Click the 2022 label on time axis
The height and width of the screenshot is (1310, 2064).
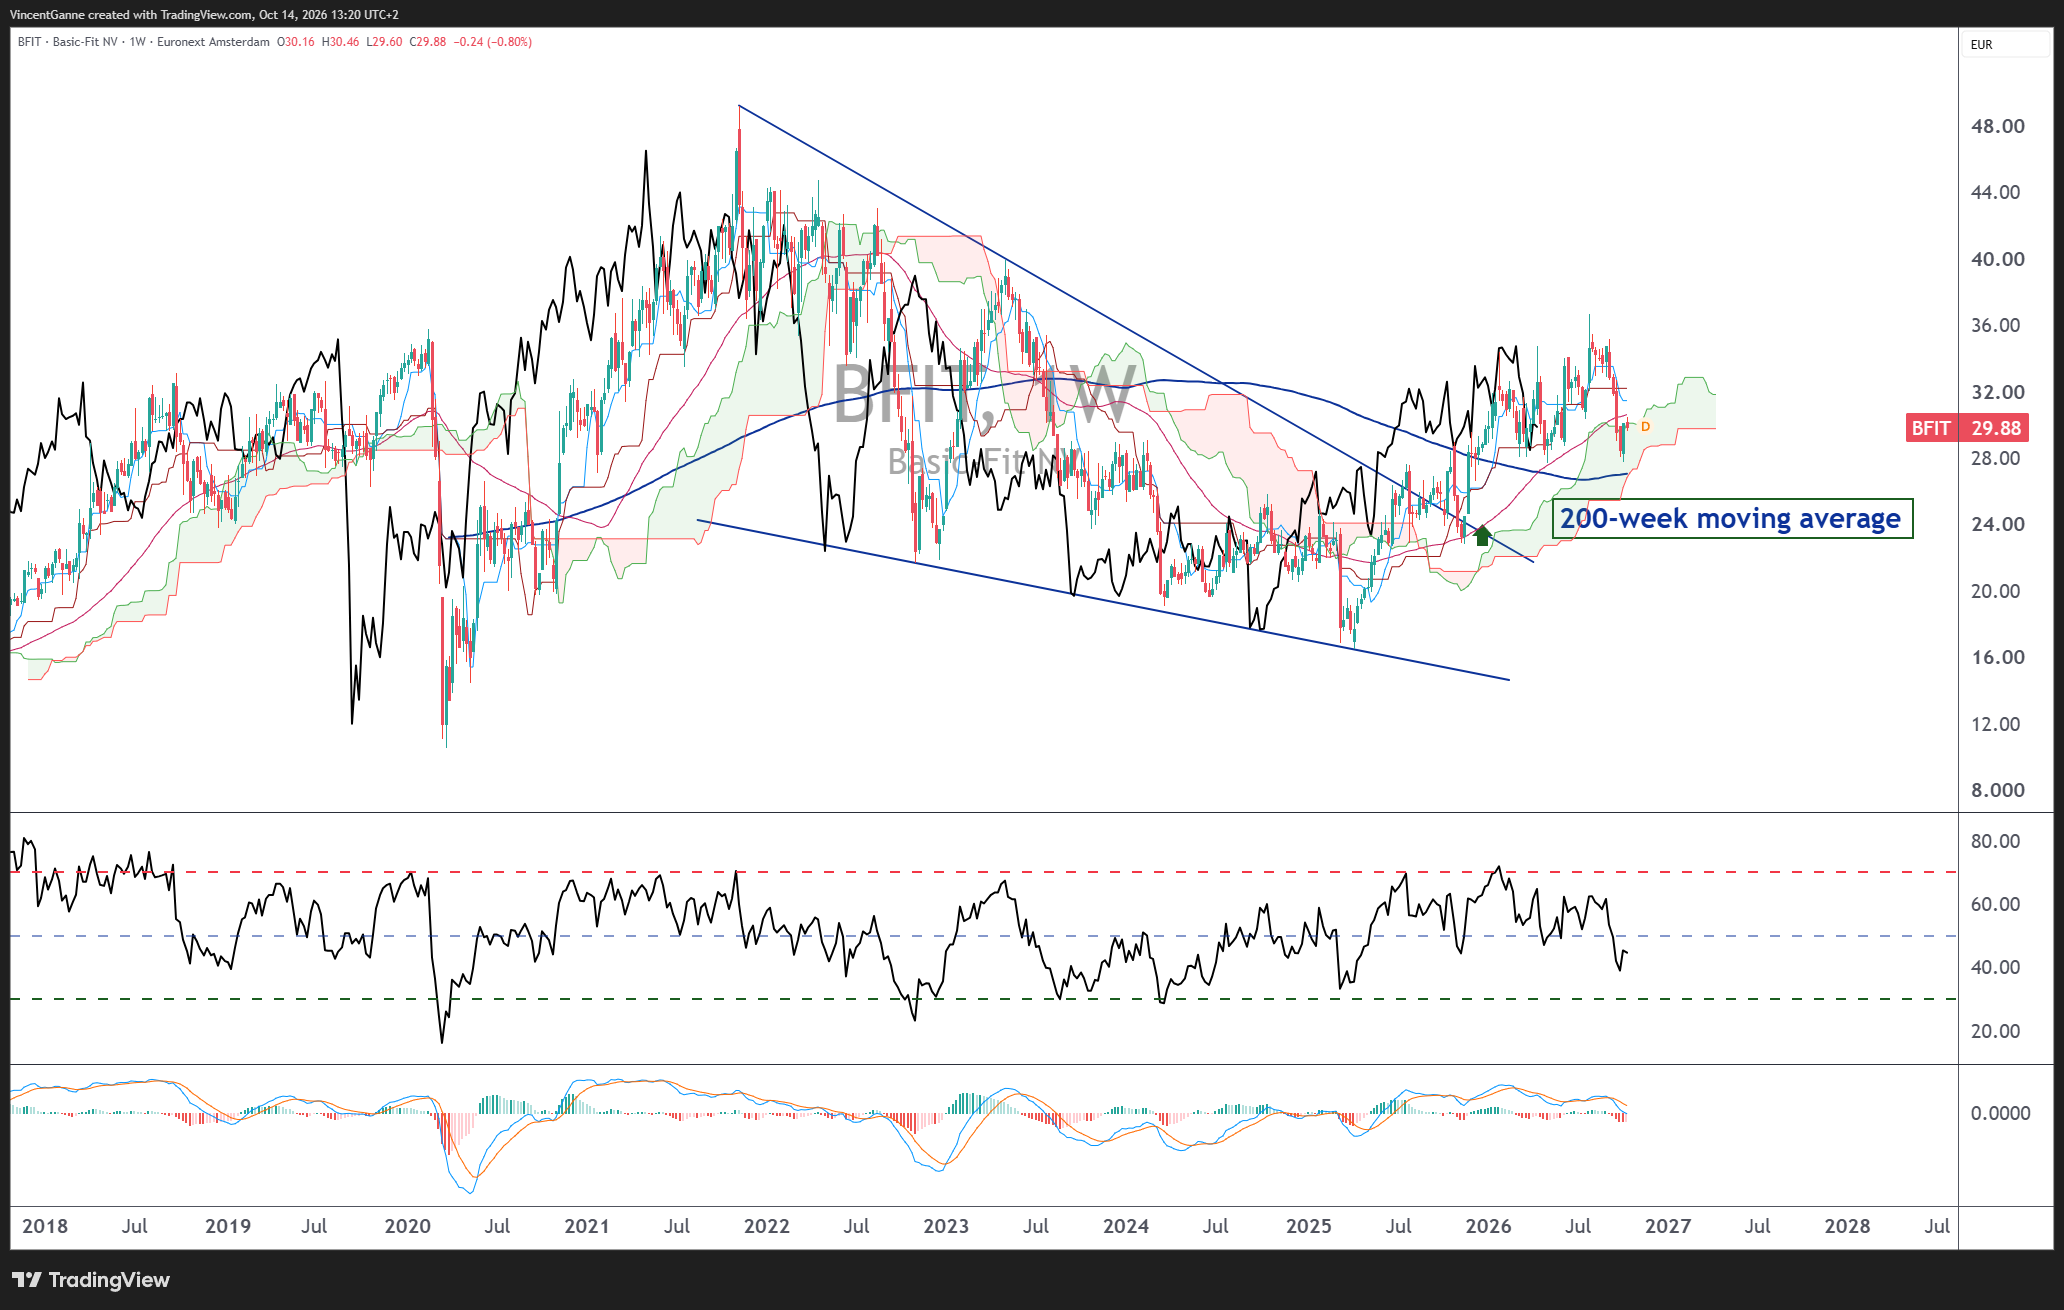(x=767, y=1226)
